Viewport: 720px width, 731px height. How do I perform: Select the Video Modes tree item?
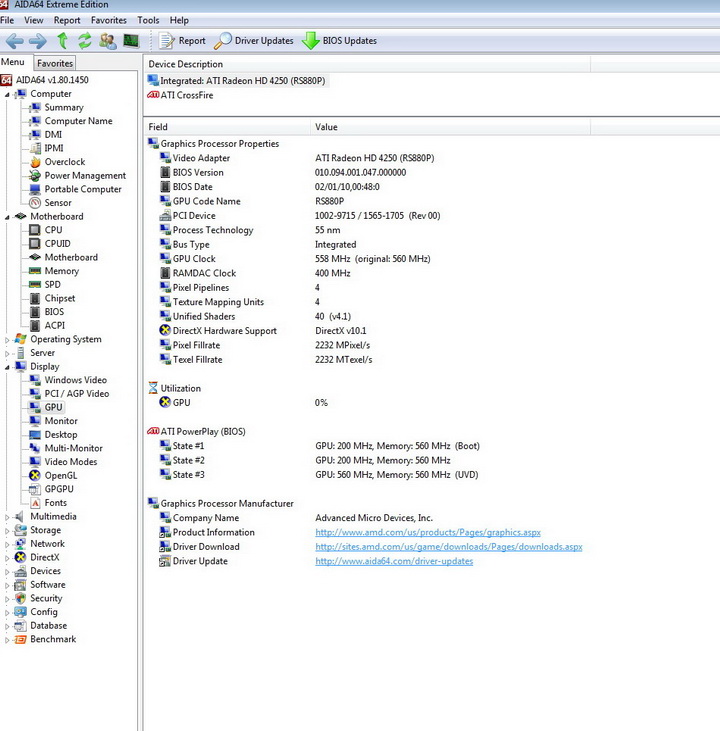71,462
